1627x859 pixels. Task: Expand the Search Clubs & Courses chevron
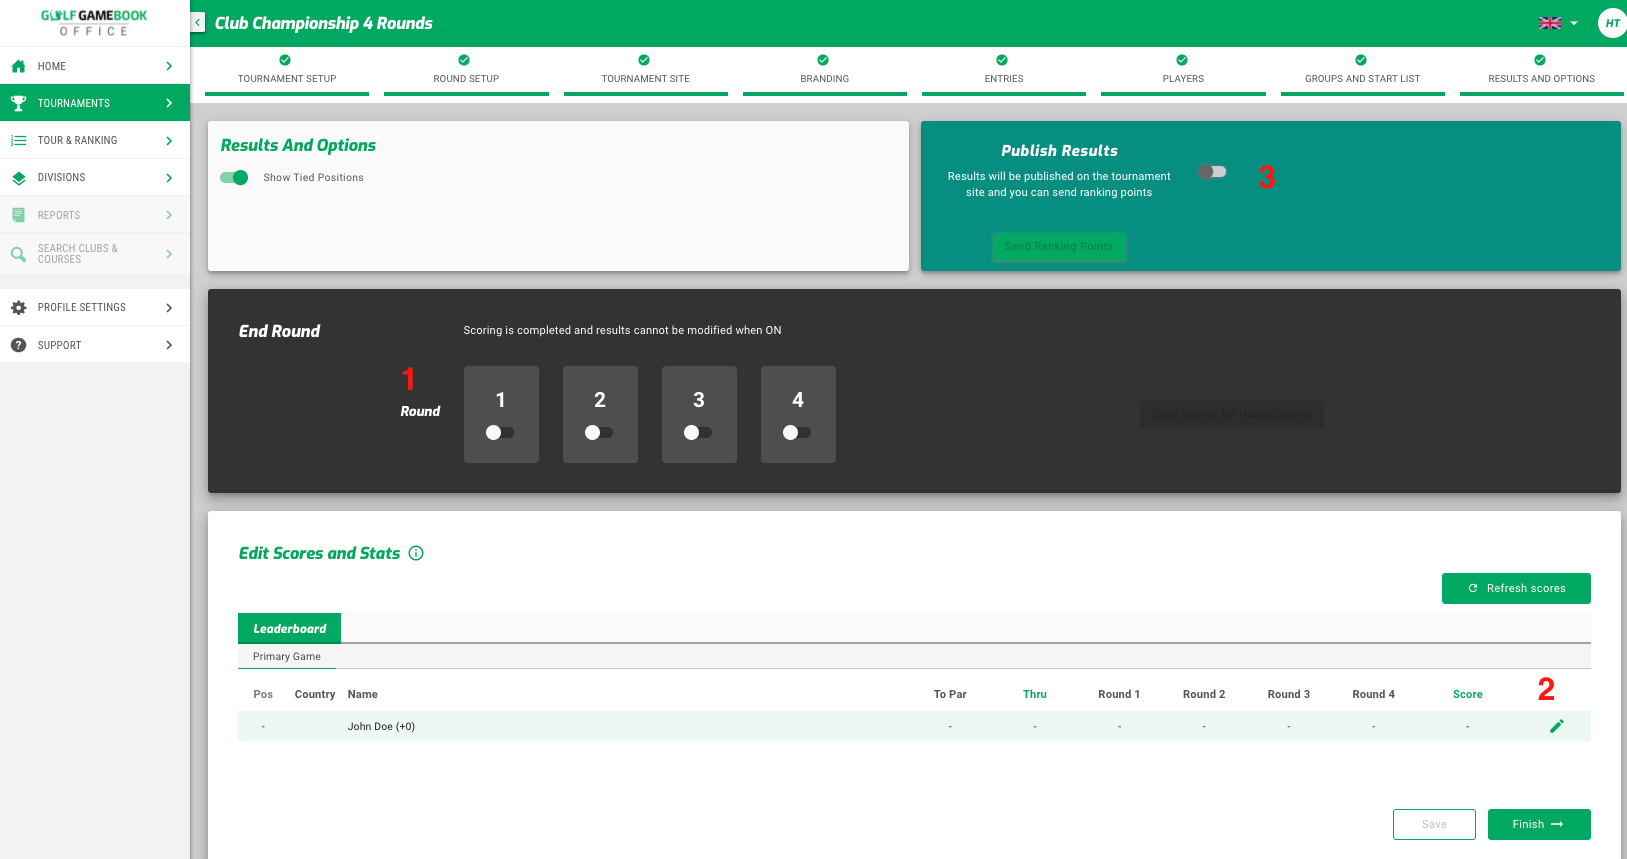(169, 254)
